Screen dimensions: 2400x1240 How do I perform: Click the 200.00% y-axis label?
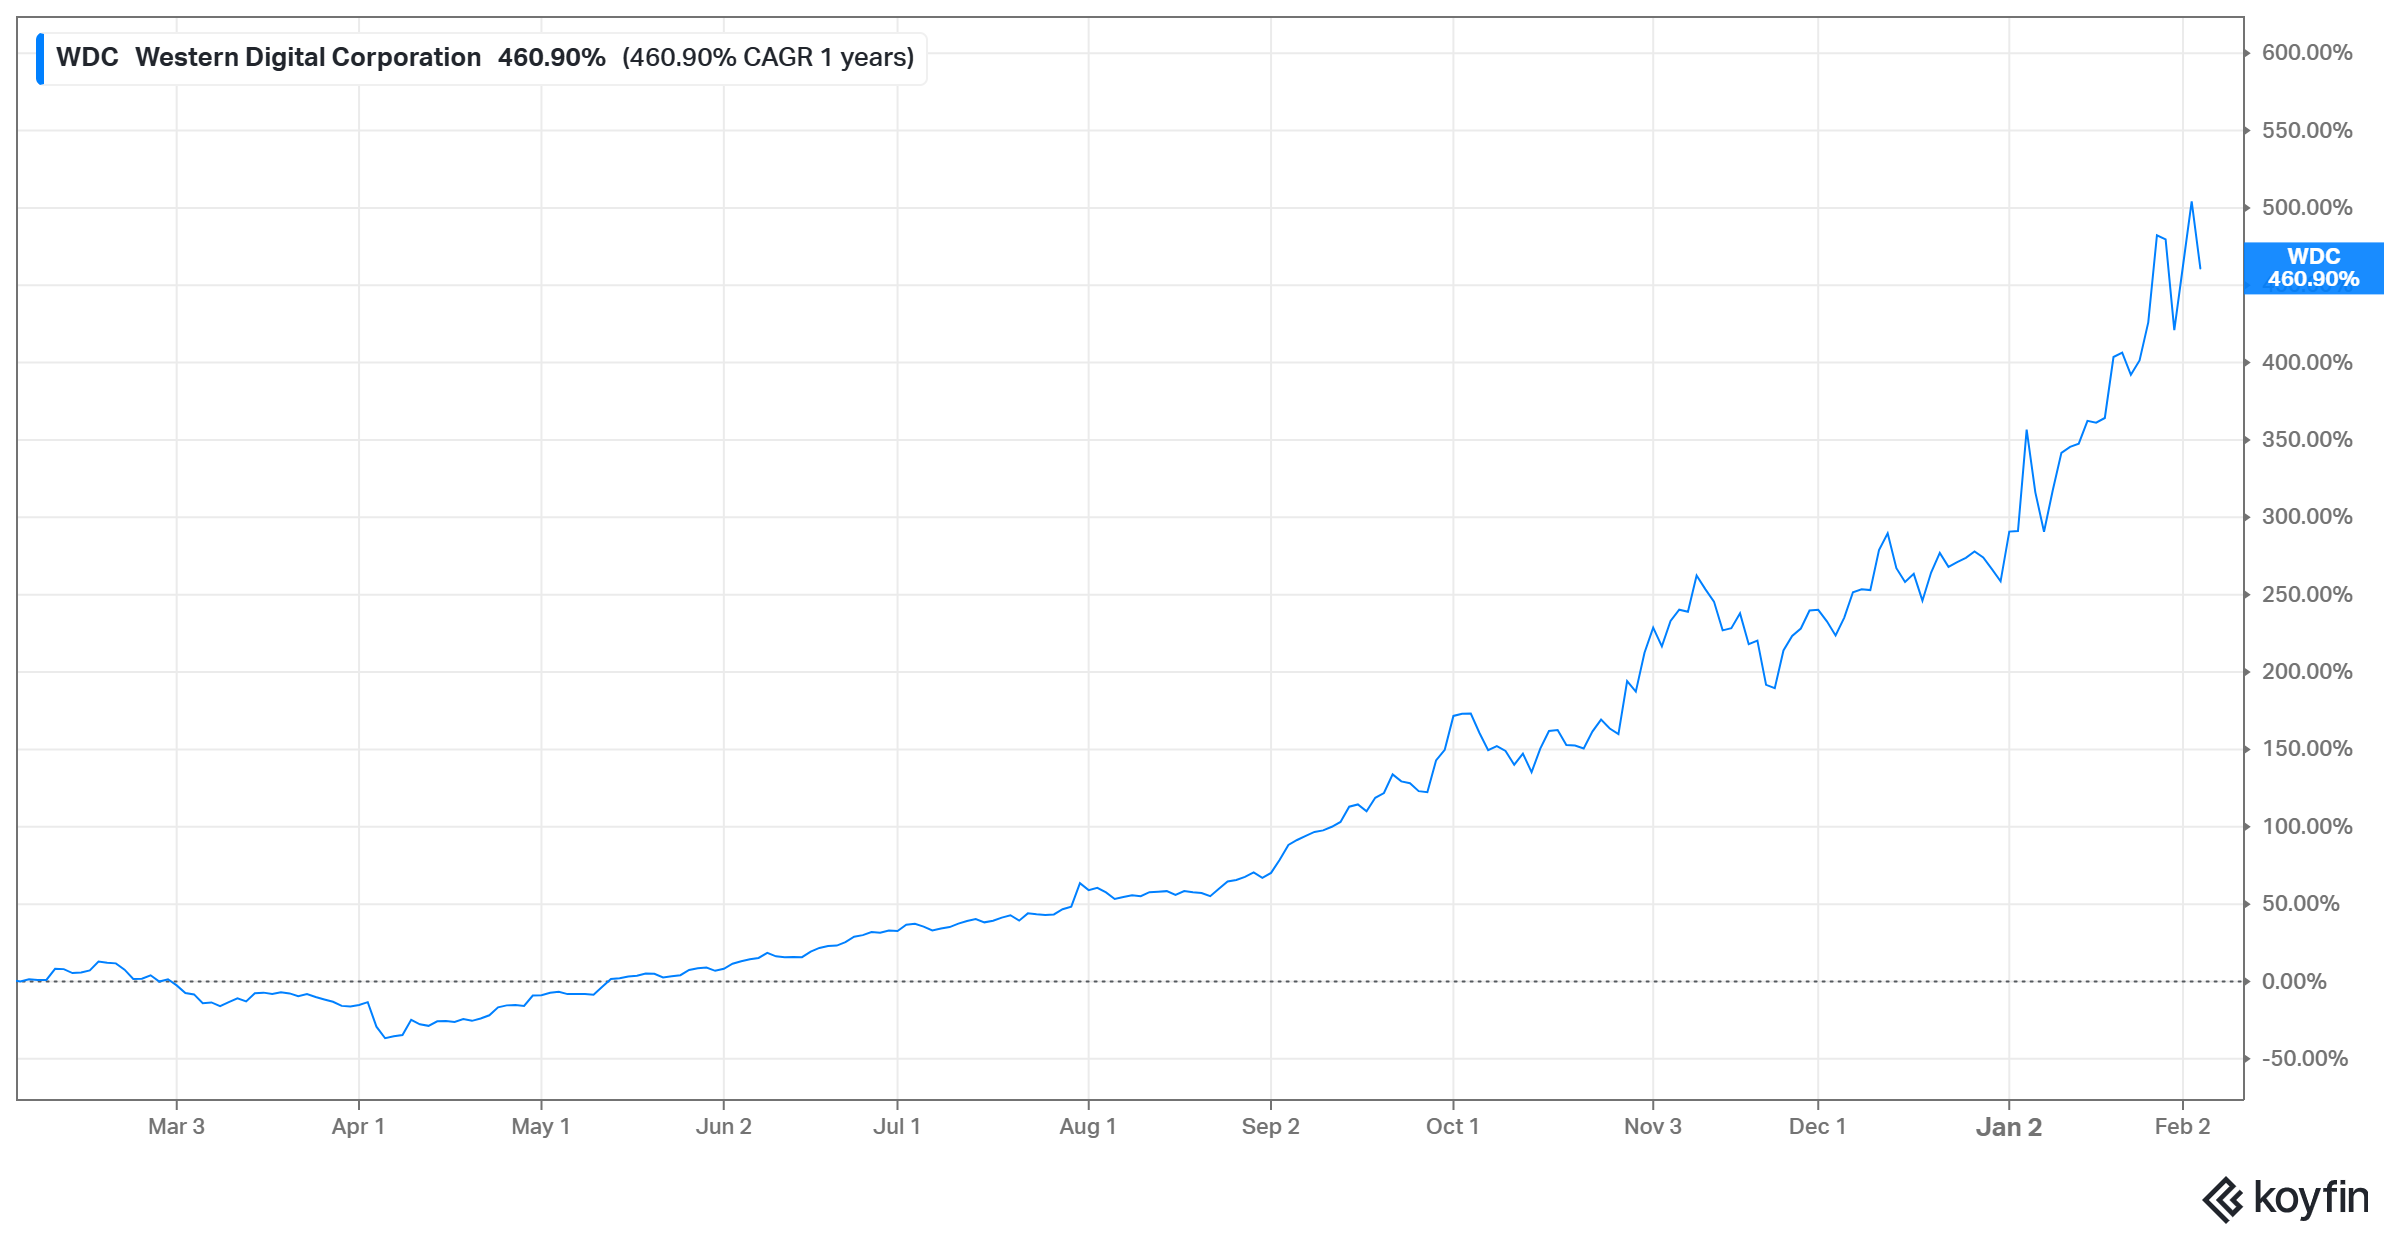point(2307,672)
